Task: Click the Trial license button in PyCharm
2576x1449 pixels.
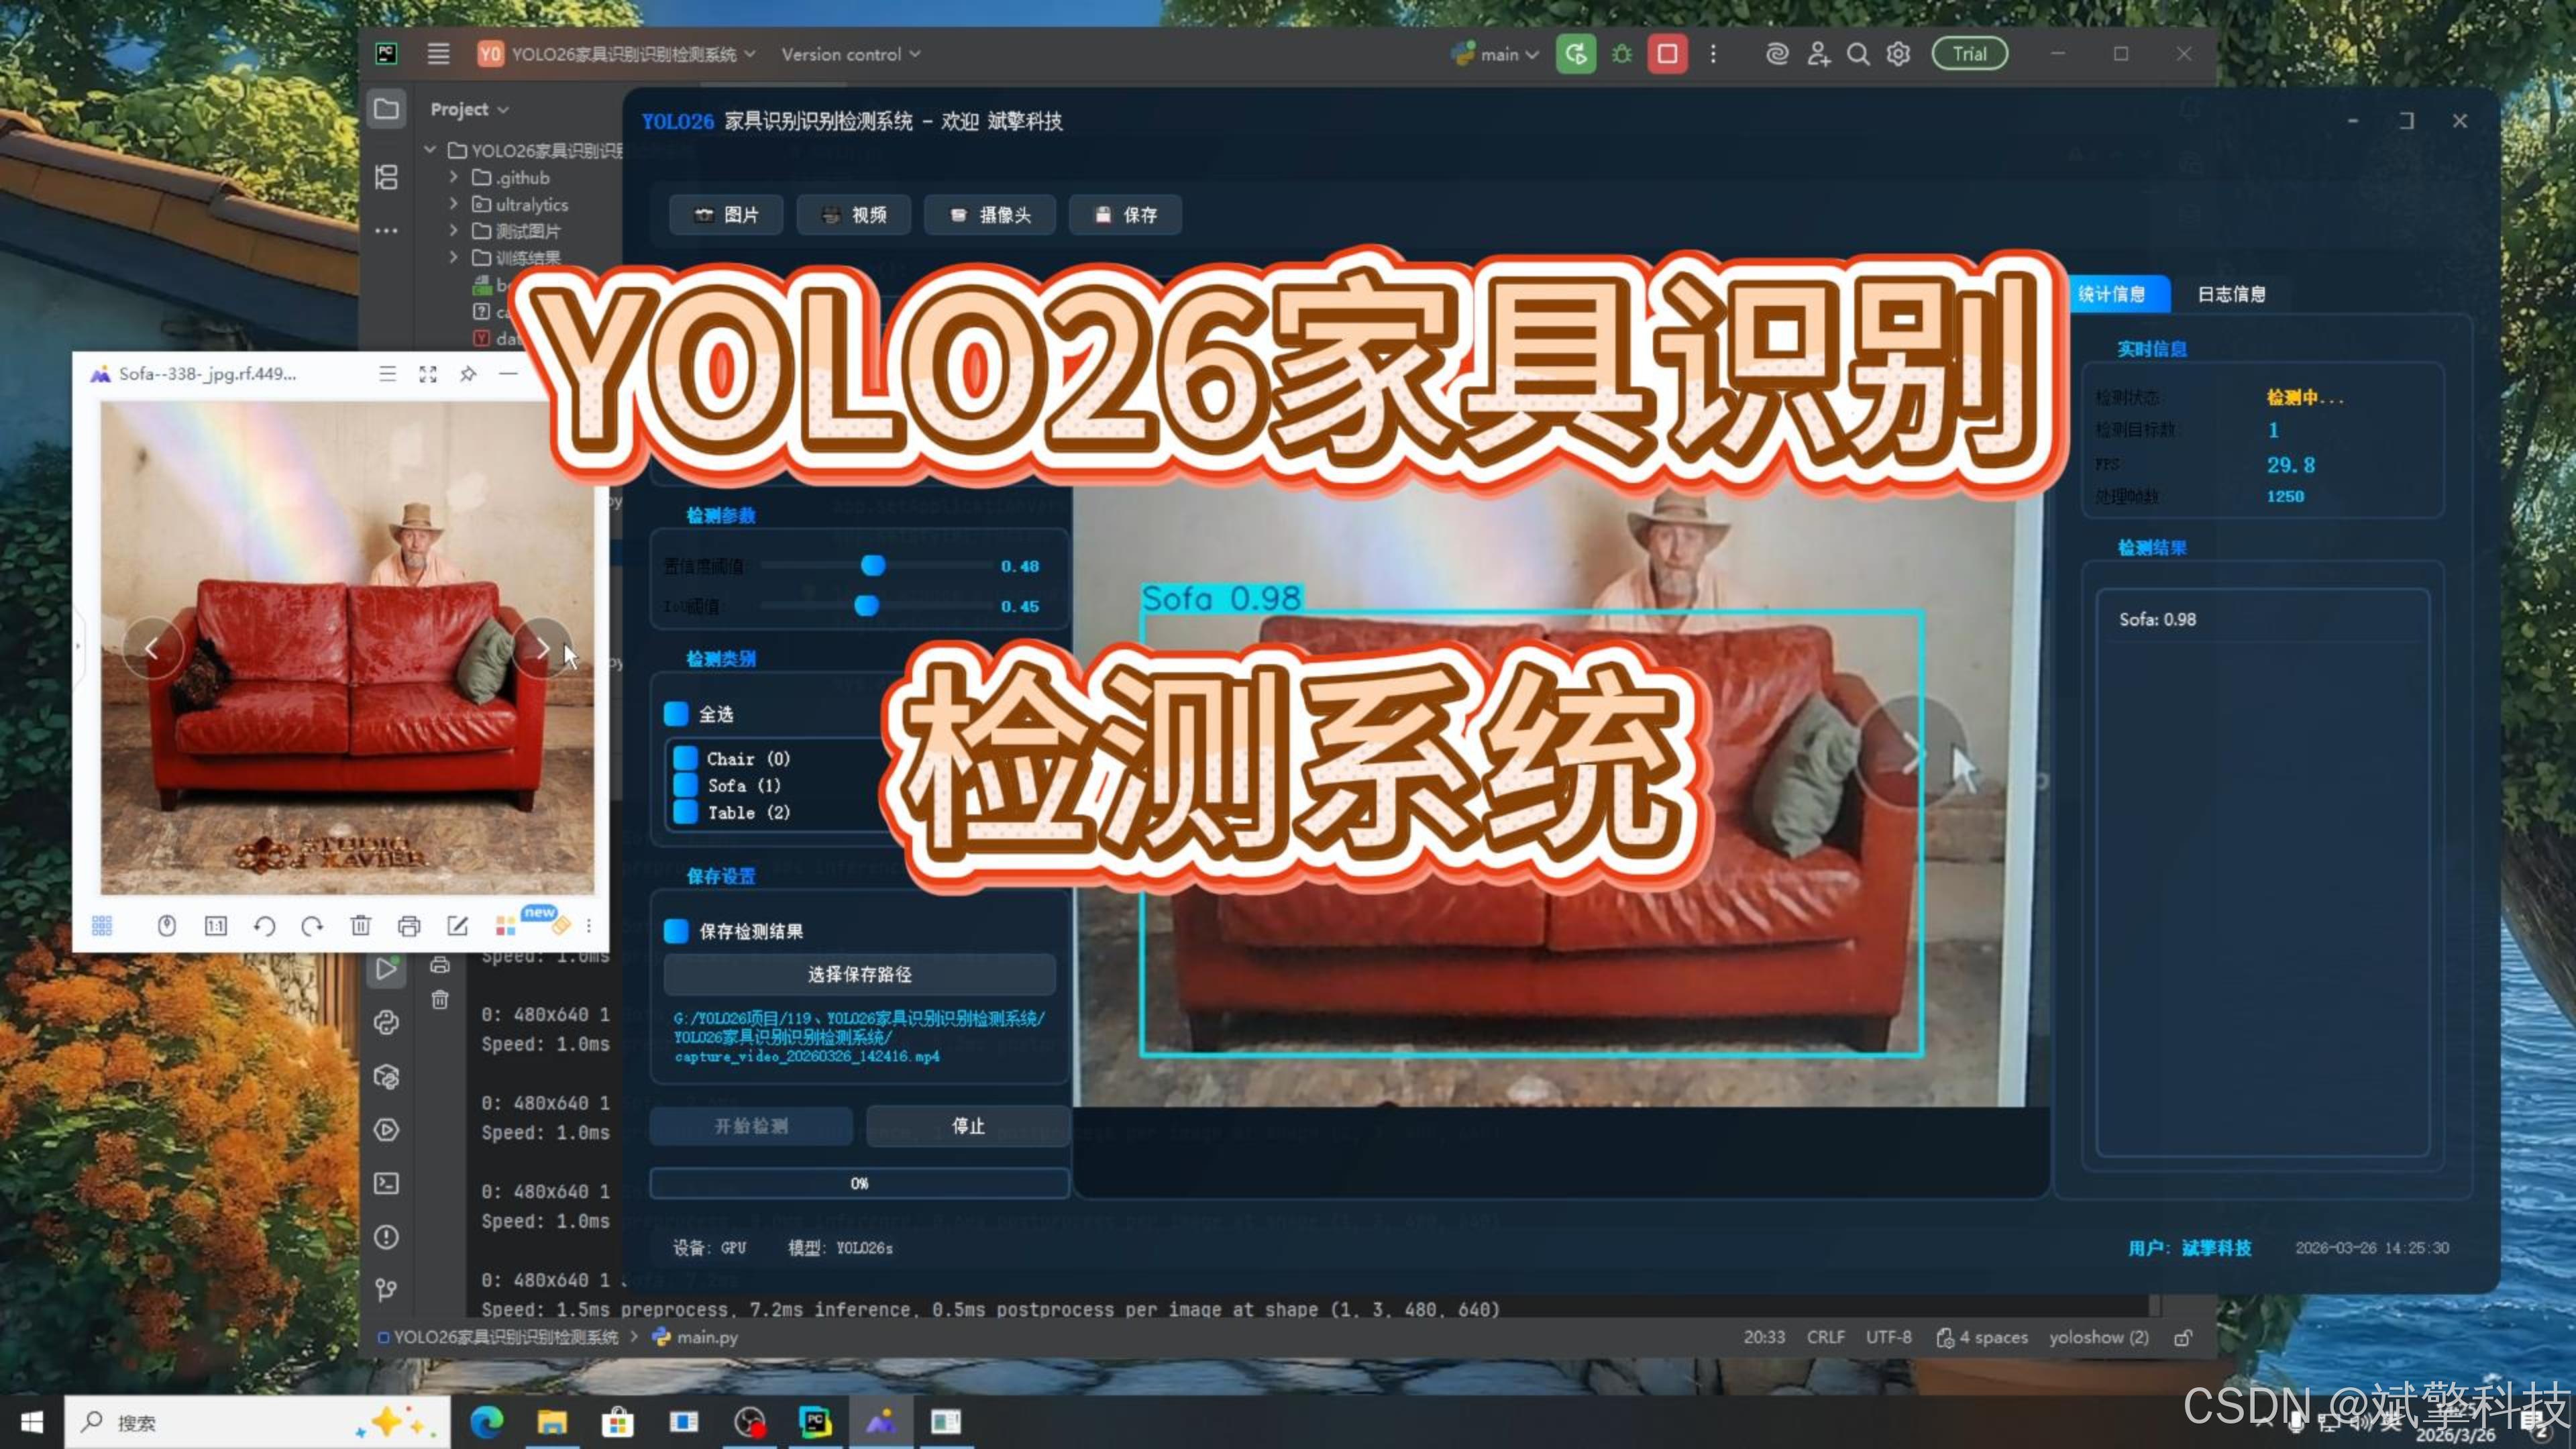Action: point(1969,54)
